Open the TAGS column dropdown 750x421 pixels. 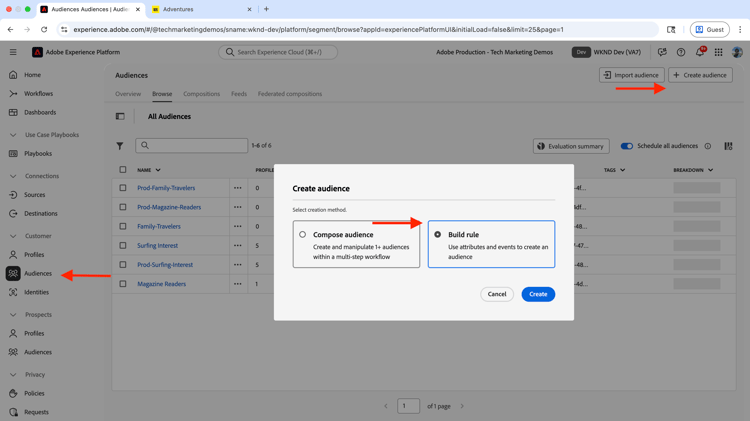pyautogui.click(x=622, y=170)
